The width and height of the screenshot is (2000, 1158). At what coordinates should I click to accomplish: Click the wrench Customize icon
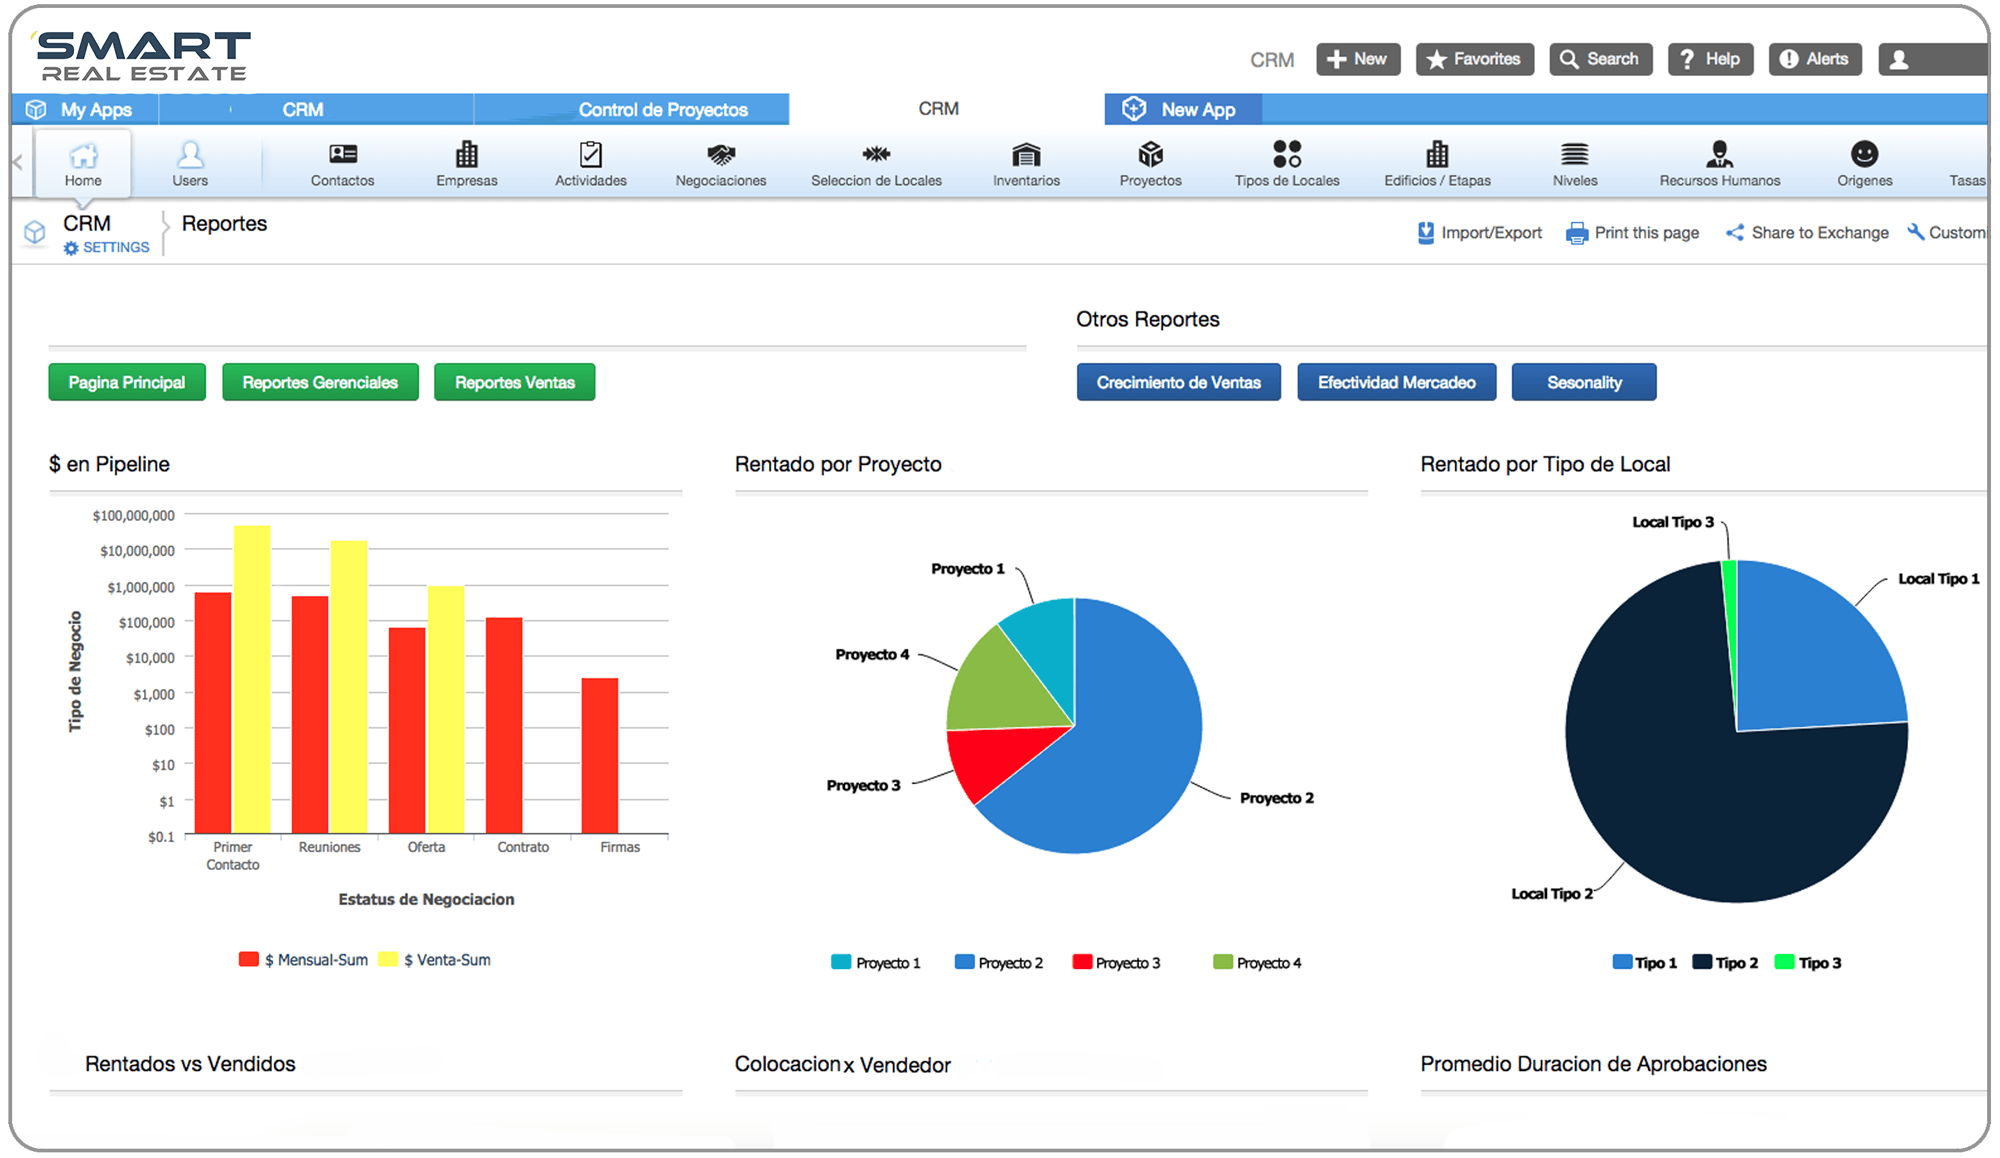[x=1916, y=232]
